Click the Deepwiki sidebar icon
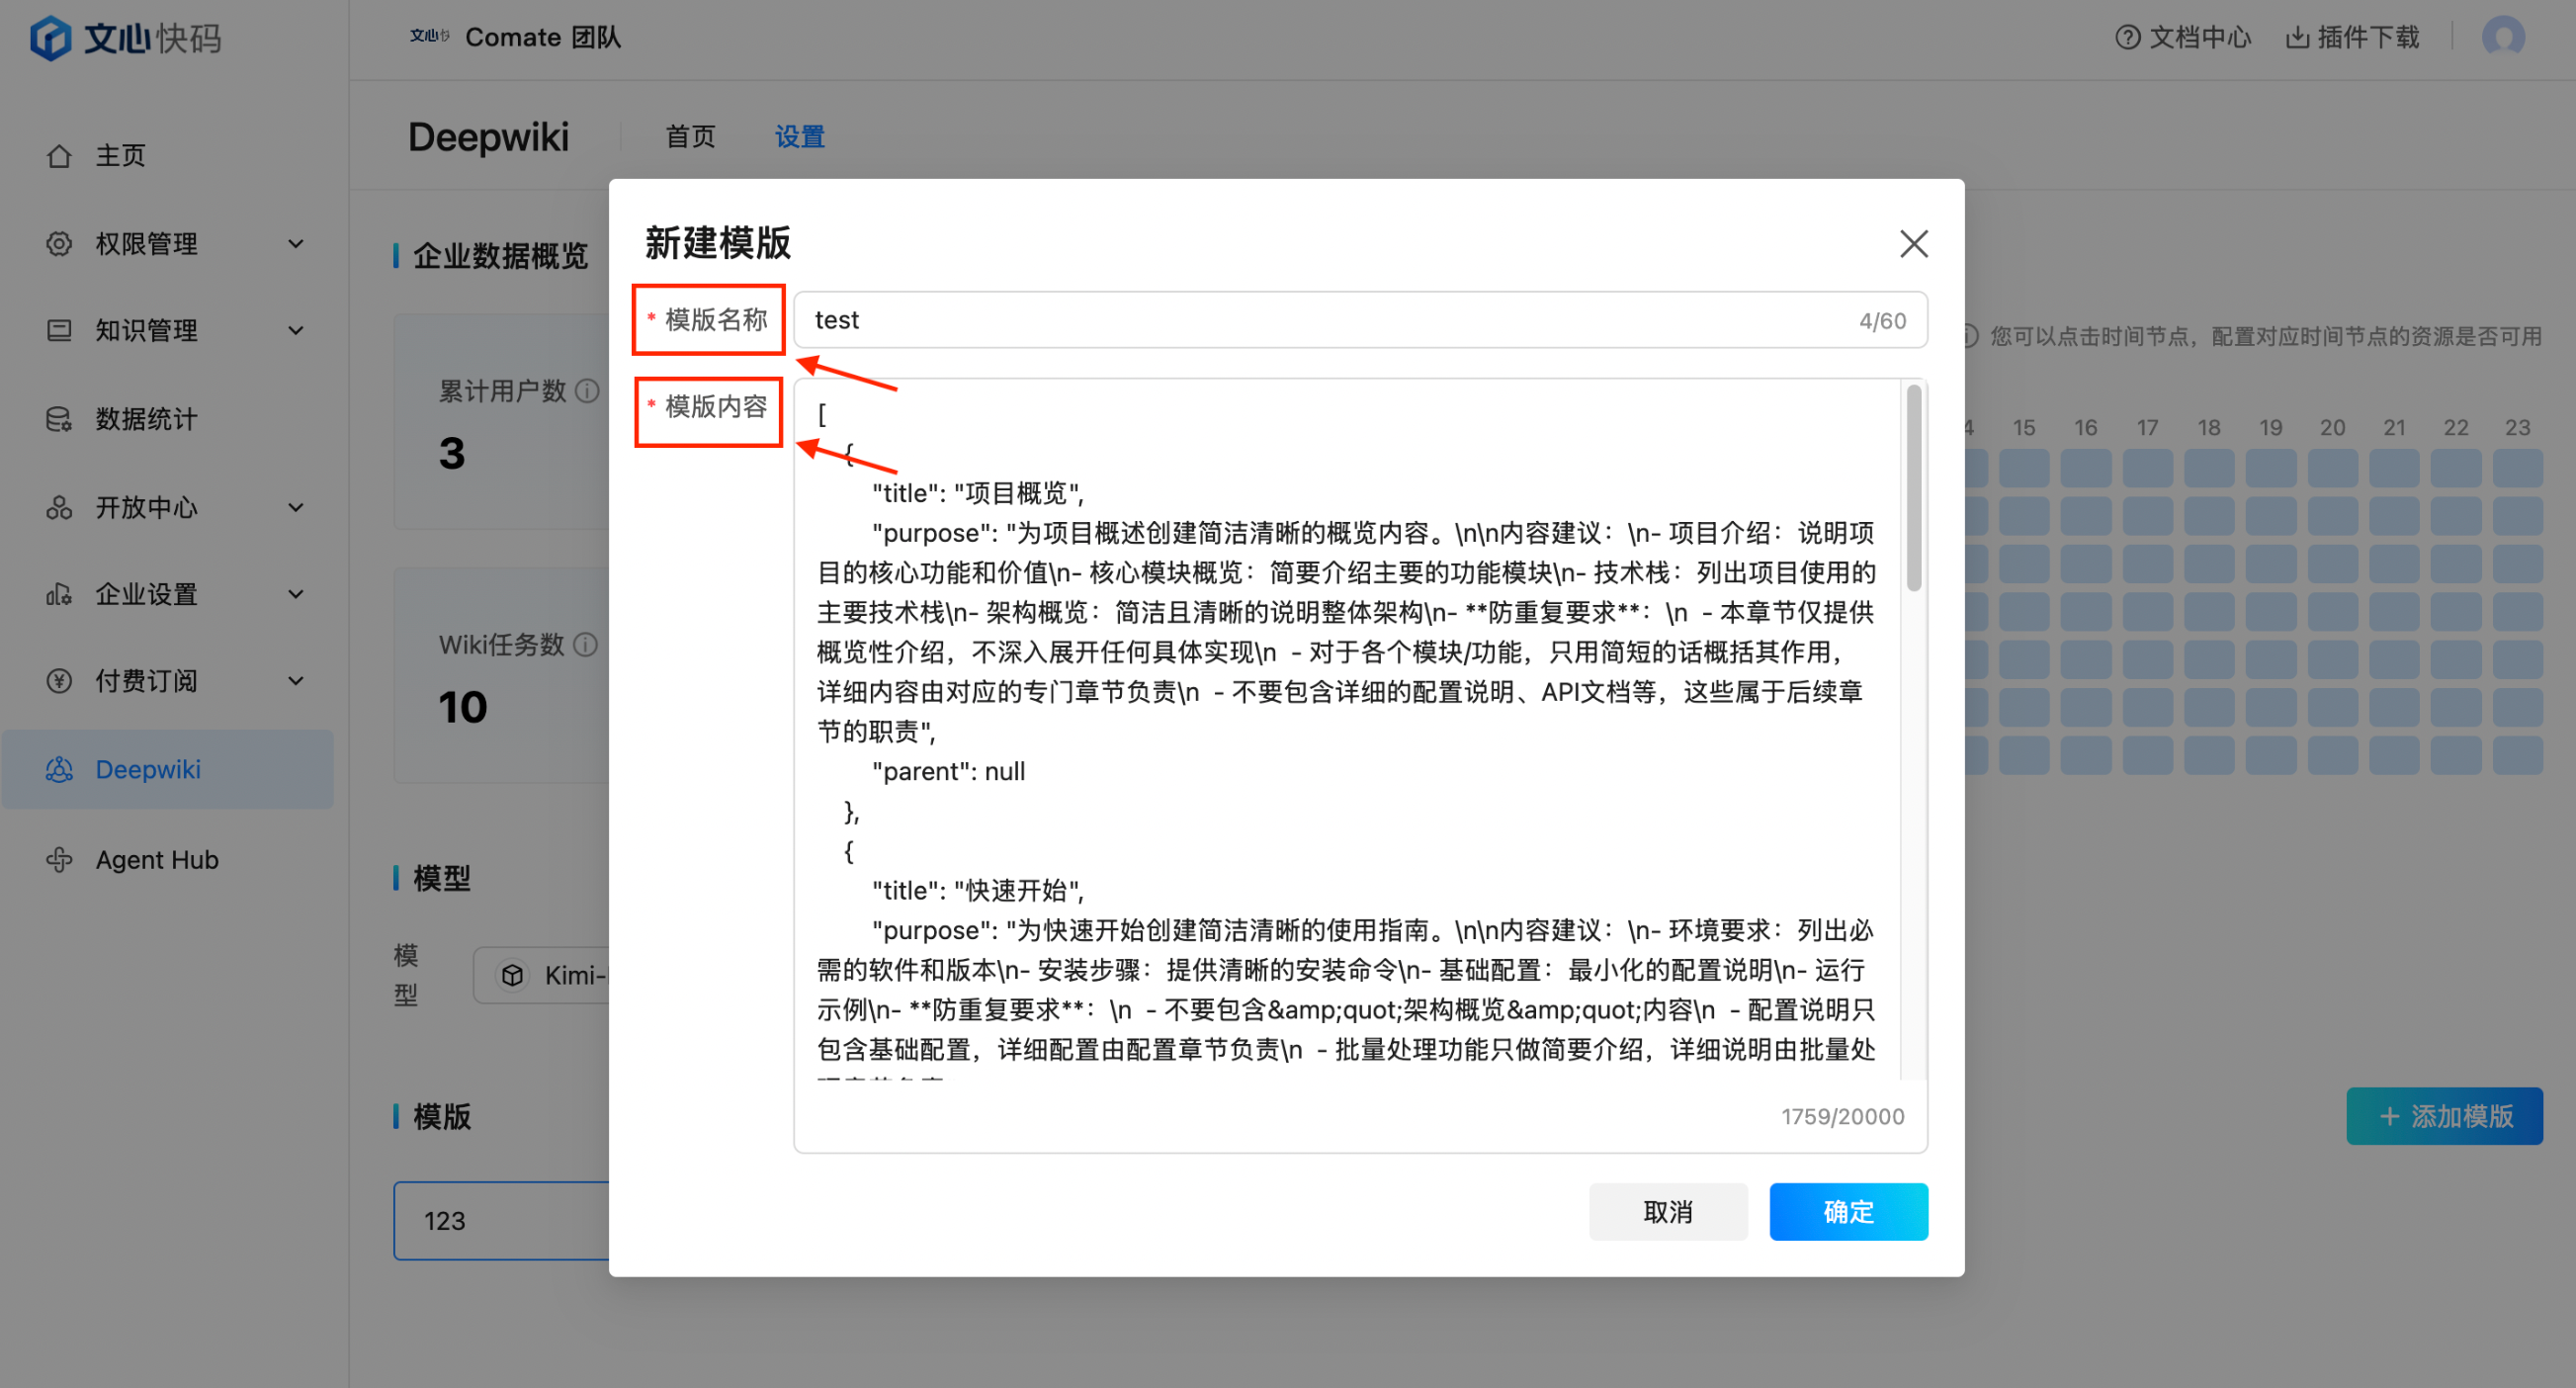This screenshot has width=2576, height=1388. [x=59, y=769]
